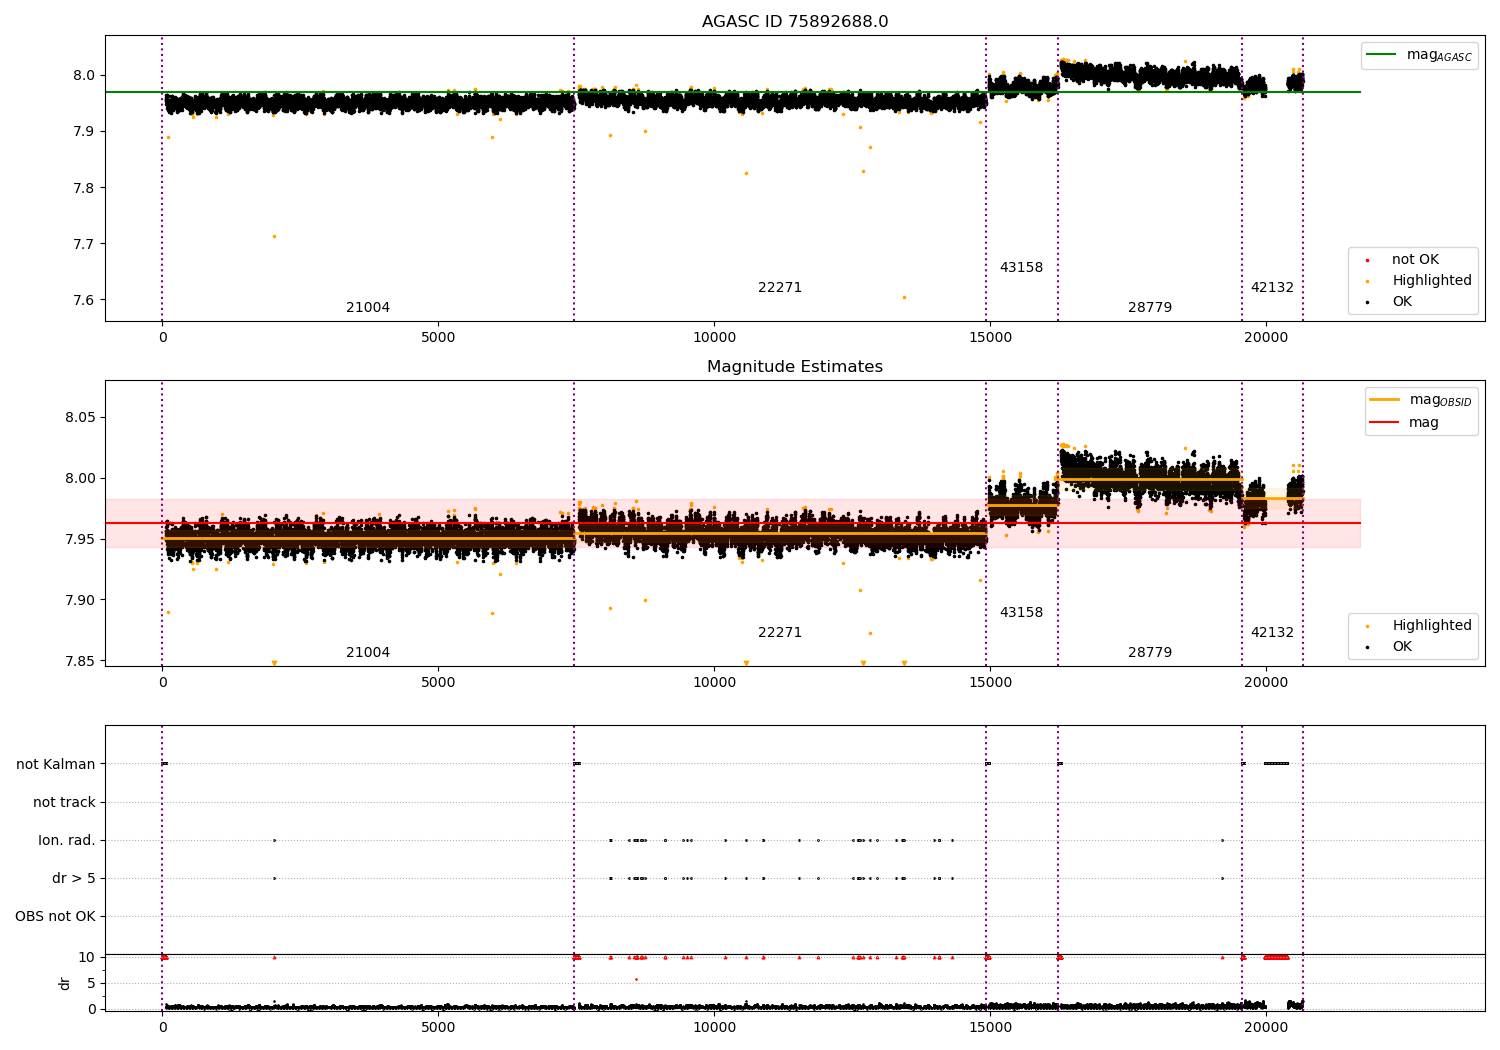Click obsid label 42132 in Magnitude Estimates plot
The height and width of the screenshot is (1050, 1500).
click(1272, 633)
